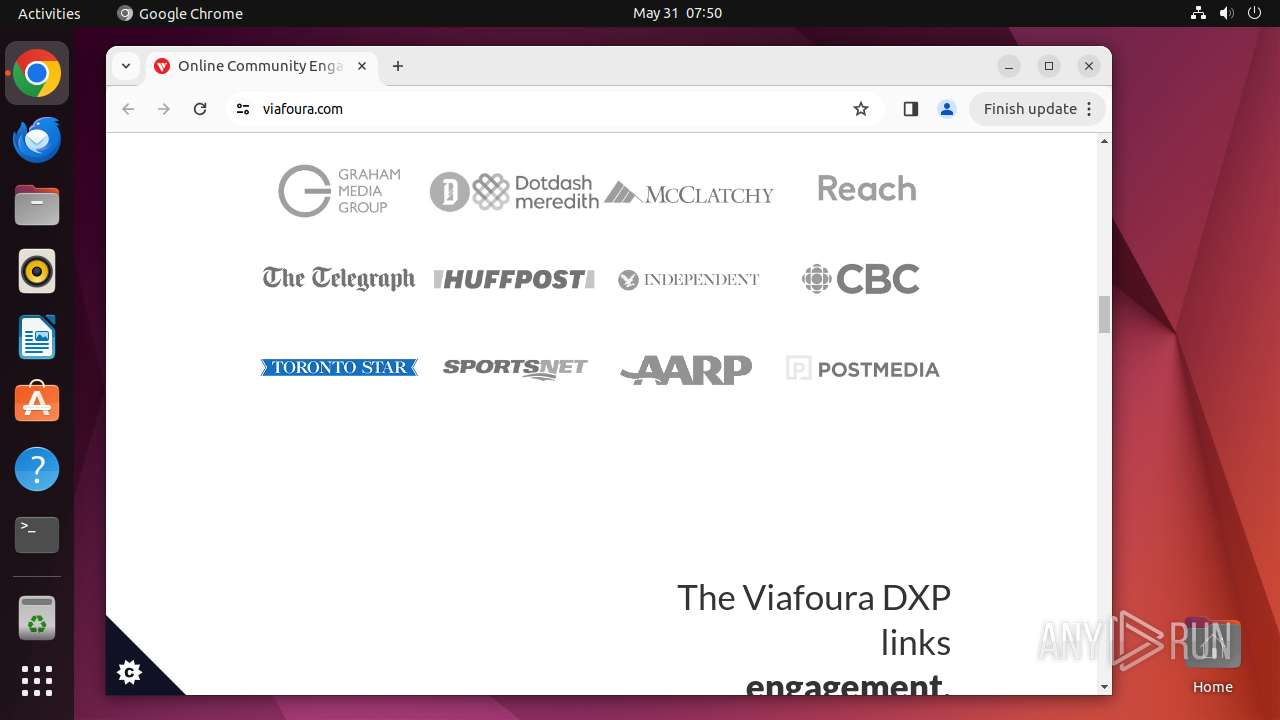Viewport: 1280px width, 720px height.
Task: Close the Online Community tab
Action: (362, 66)
